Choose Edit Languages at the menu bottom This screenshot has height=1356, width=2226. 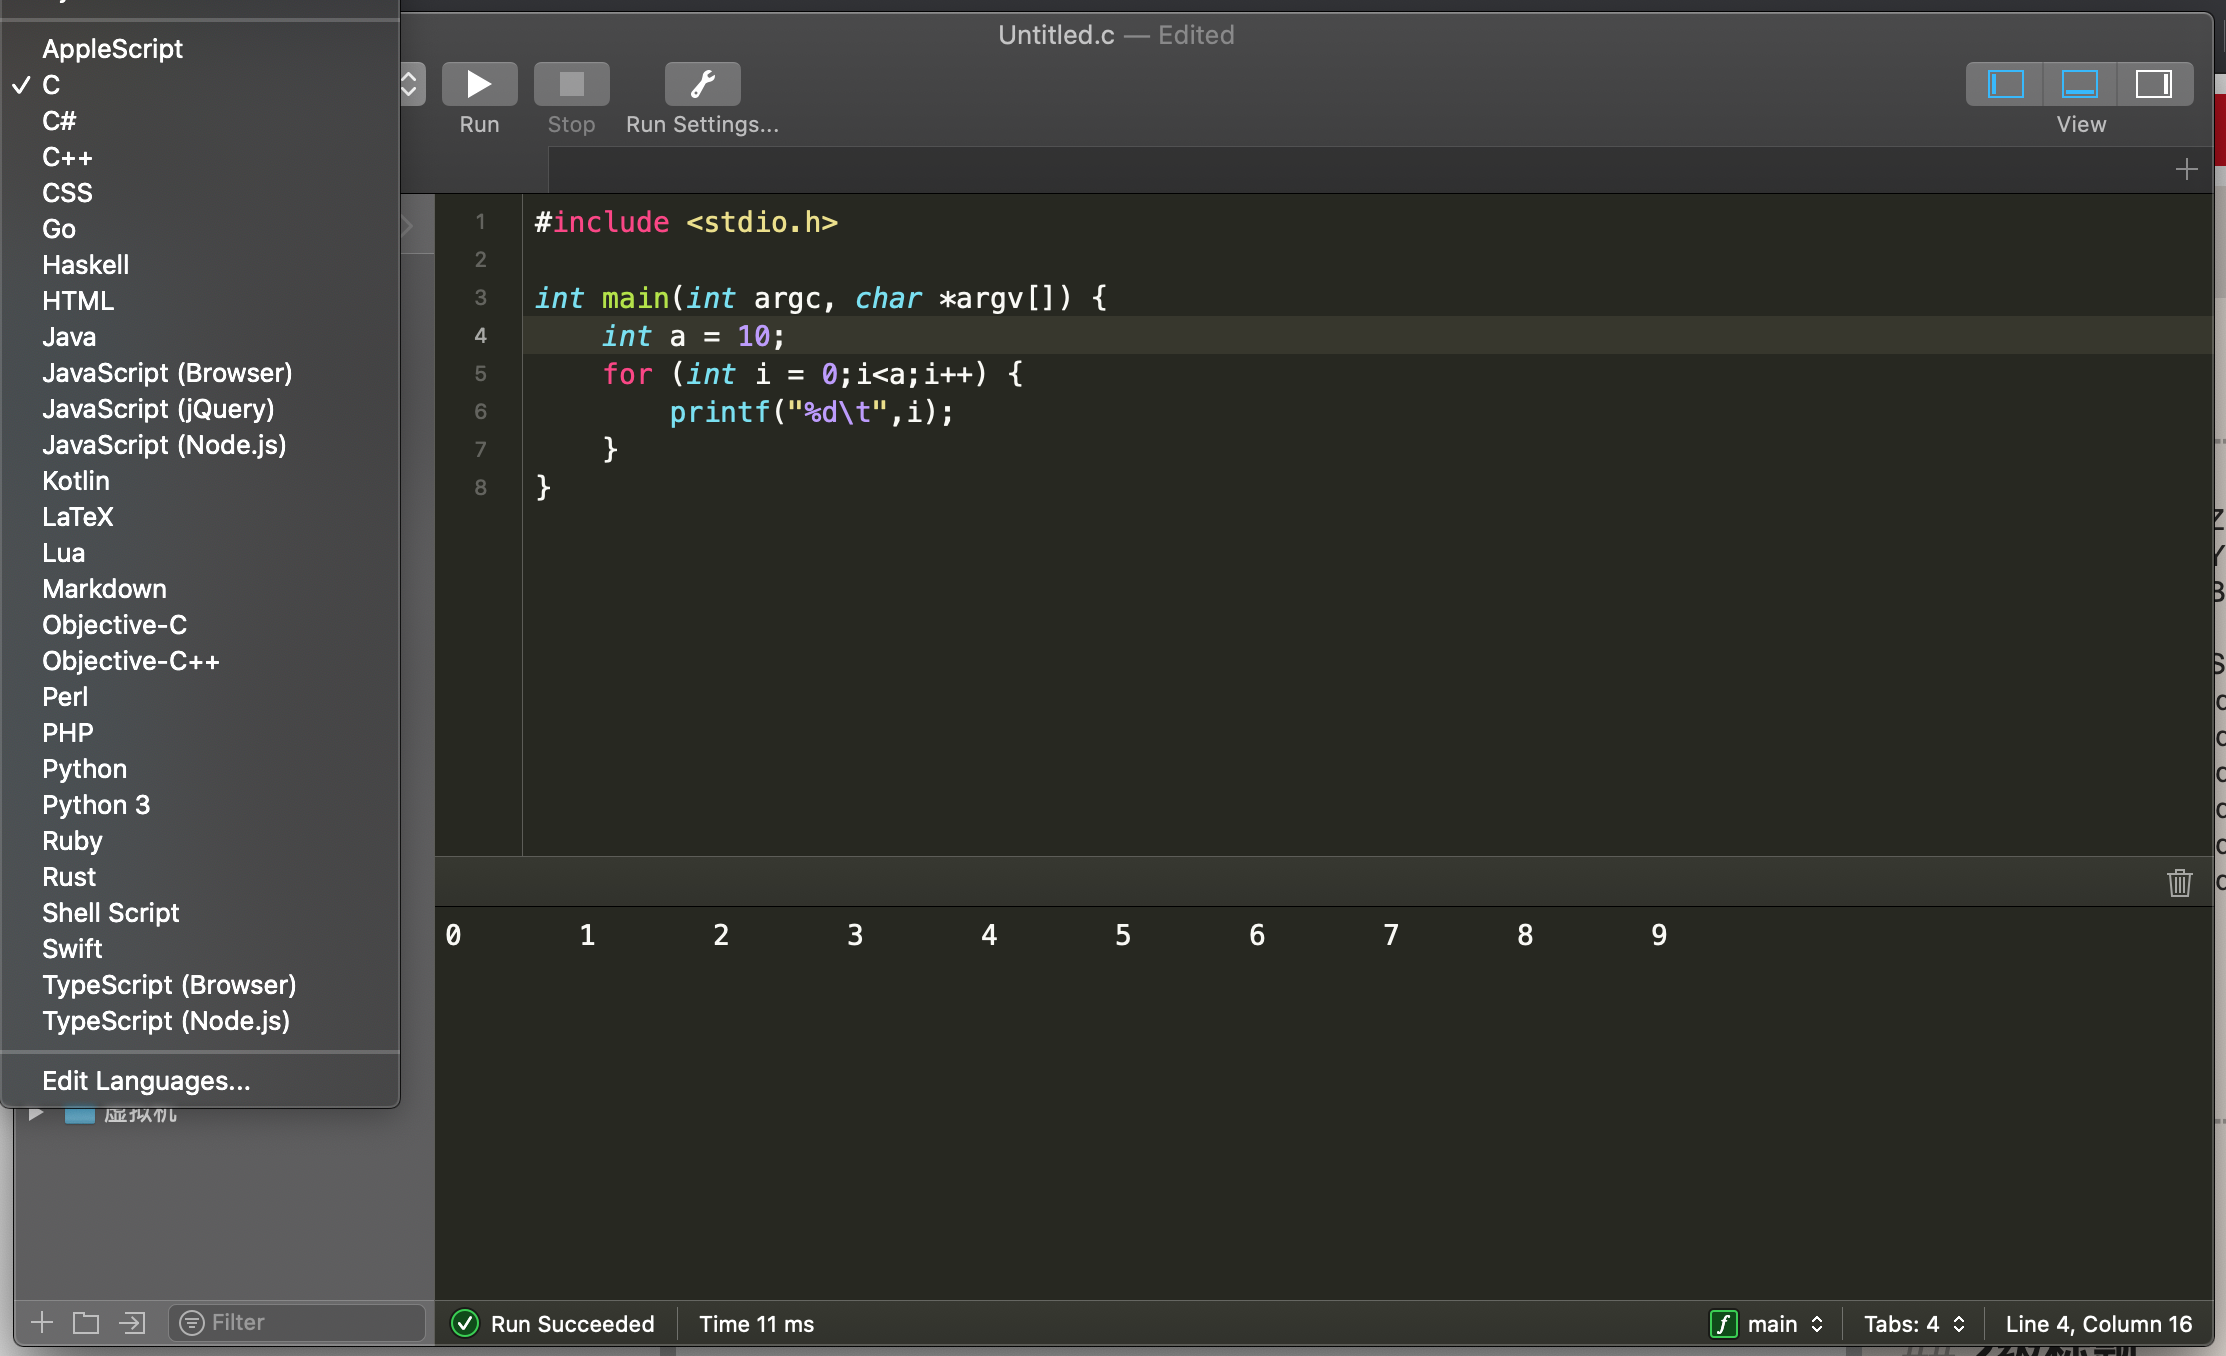[x=146, y=1081]
